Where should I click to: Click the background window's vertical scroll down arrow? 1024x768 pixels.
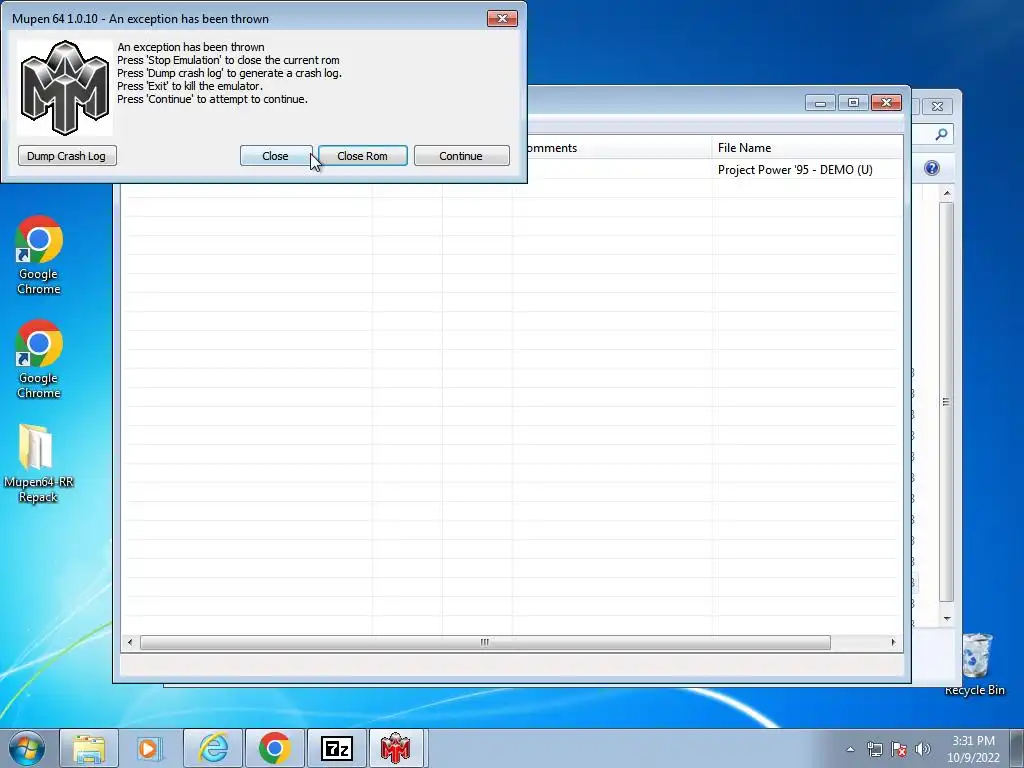(x=947, y=618)
